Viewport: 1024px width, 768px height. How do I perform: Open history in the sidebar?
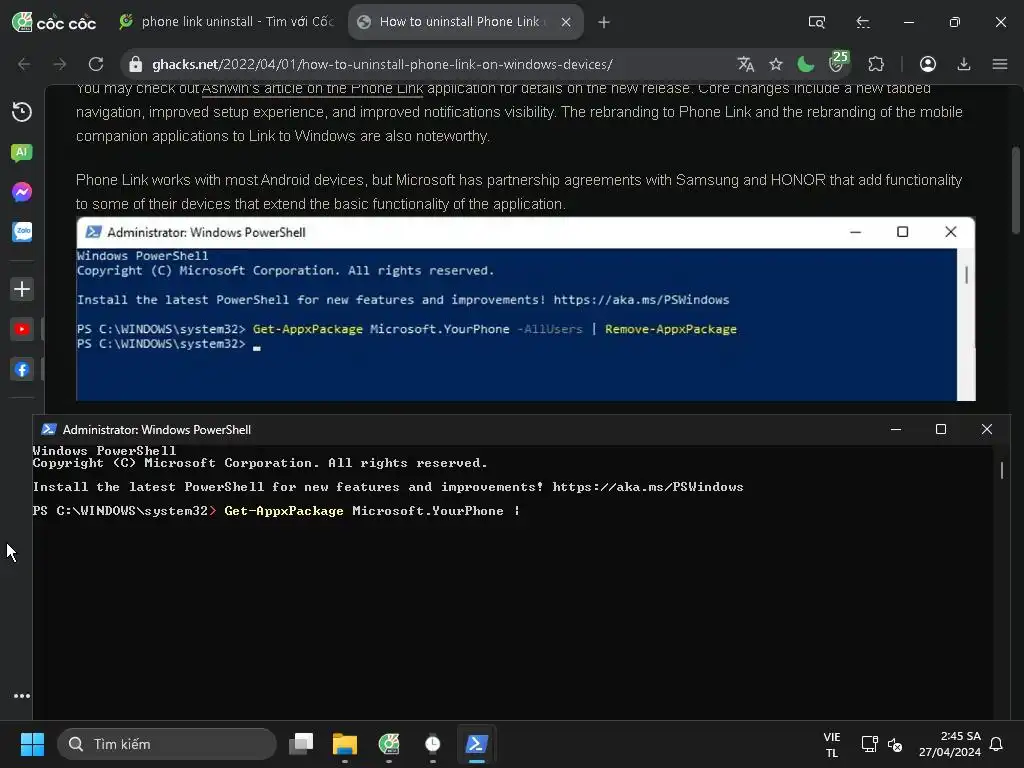pyautogui.click(x=22, y=112)
